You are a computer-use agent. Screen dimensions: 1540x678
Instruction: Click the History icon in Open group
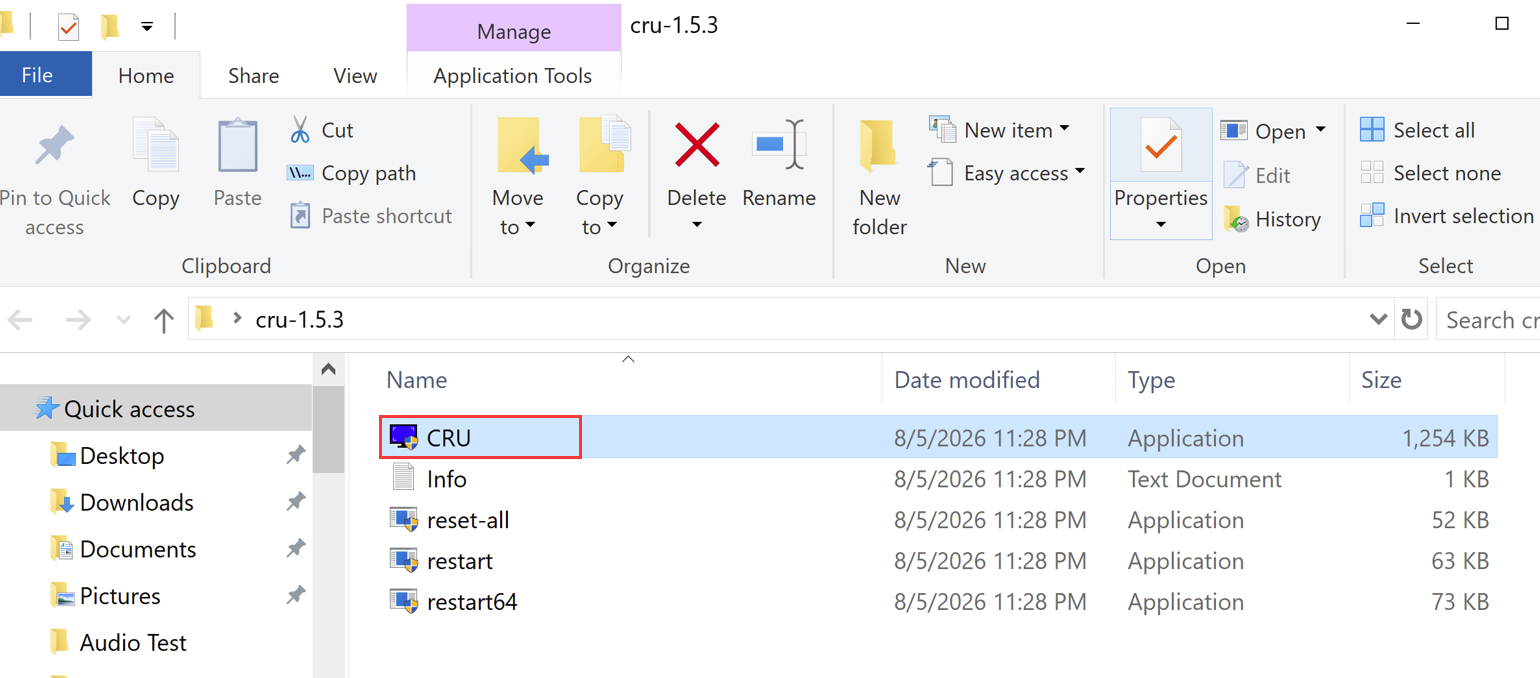(1236, 219)
